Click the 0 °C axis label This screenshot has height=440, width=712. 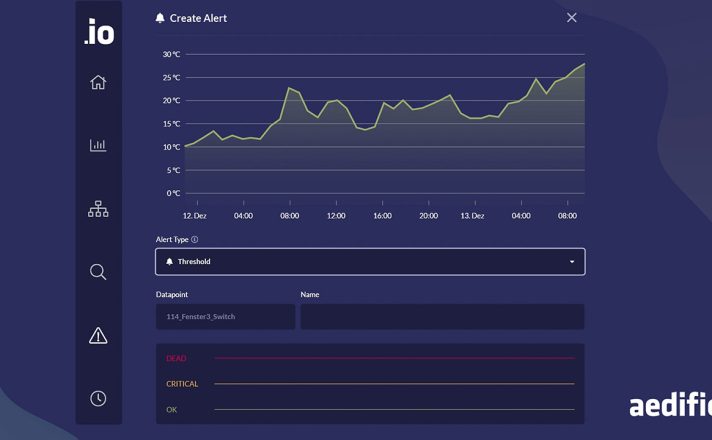173,193
